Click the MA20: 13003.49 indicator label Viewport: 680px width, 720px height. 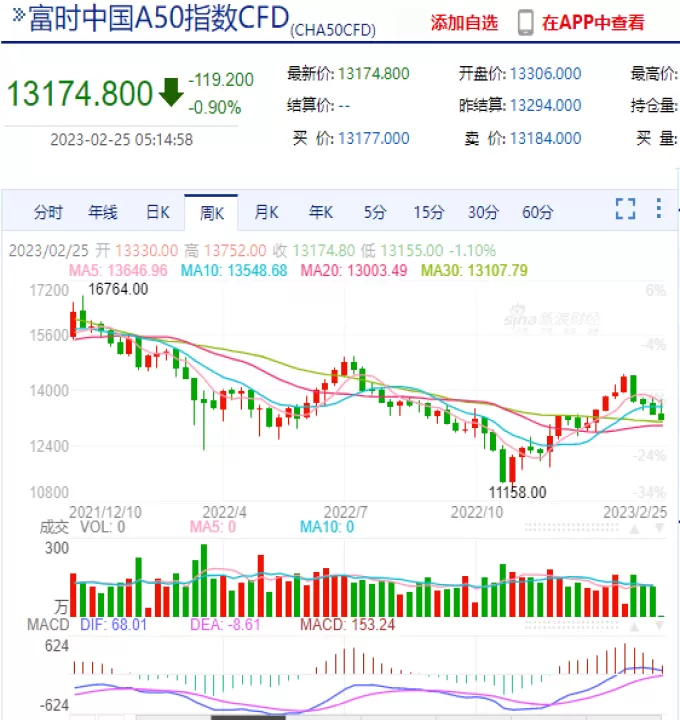(x=354, y=270)
